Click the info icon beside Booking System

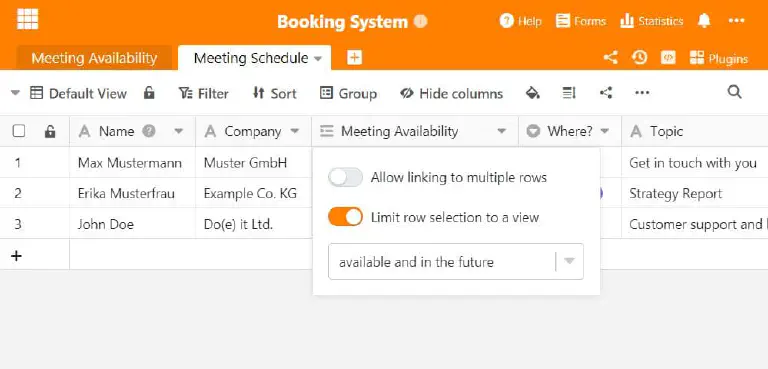click(420, 22)
